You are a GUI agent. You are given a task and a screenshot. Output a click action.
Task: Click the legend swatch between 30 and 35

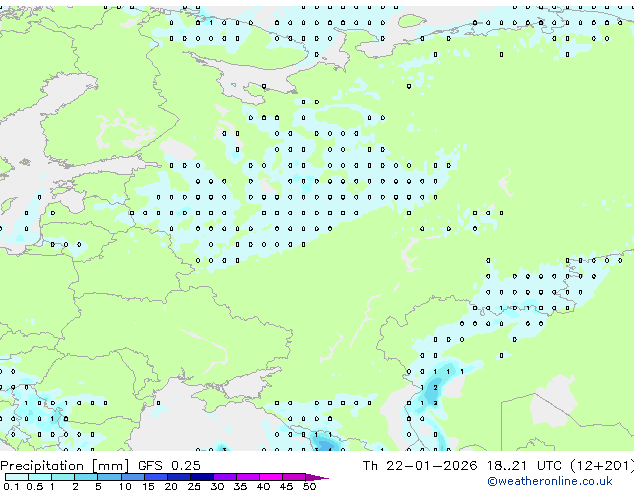tap(225, 477)
